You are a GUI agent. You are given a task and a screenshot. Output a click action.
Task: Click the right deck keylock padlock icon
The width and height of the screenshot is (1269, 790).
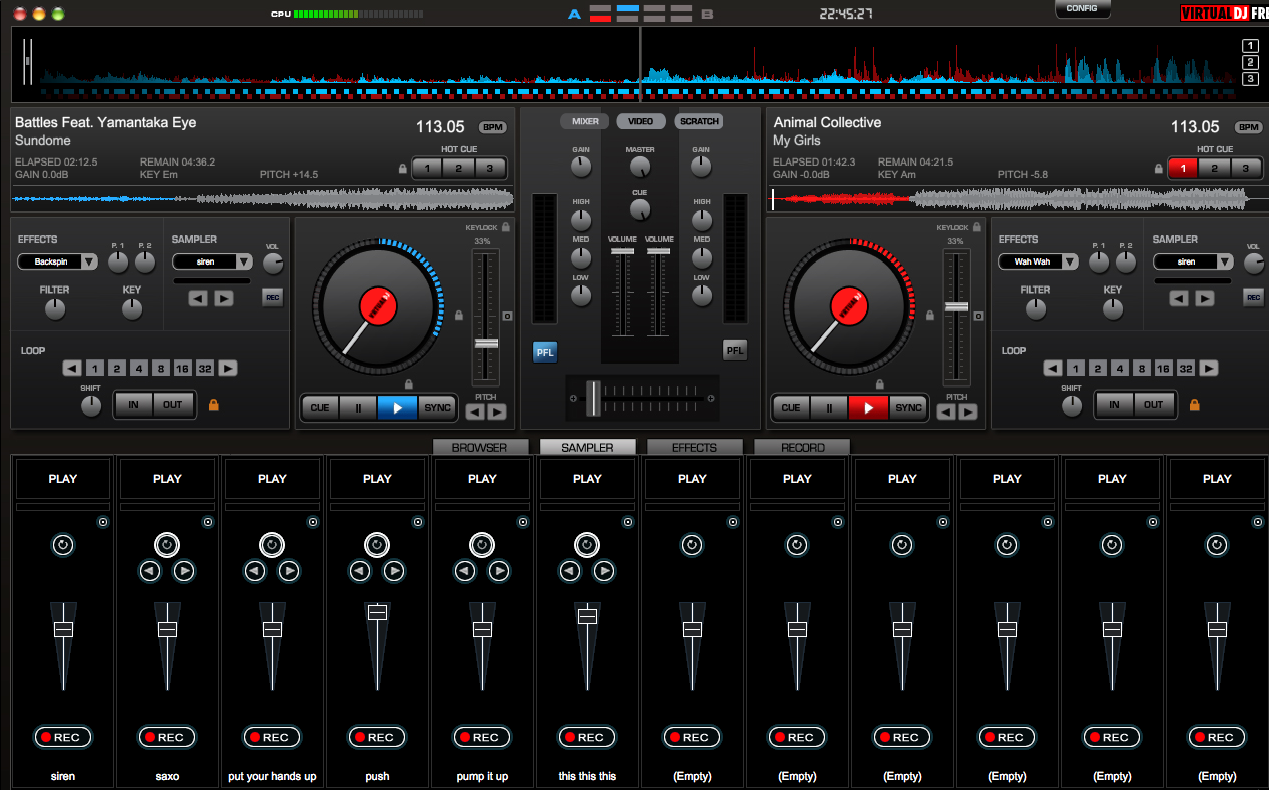[977, 228]
